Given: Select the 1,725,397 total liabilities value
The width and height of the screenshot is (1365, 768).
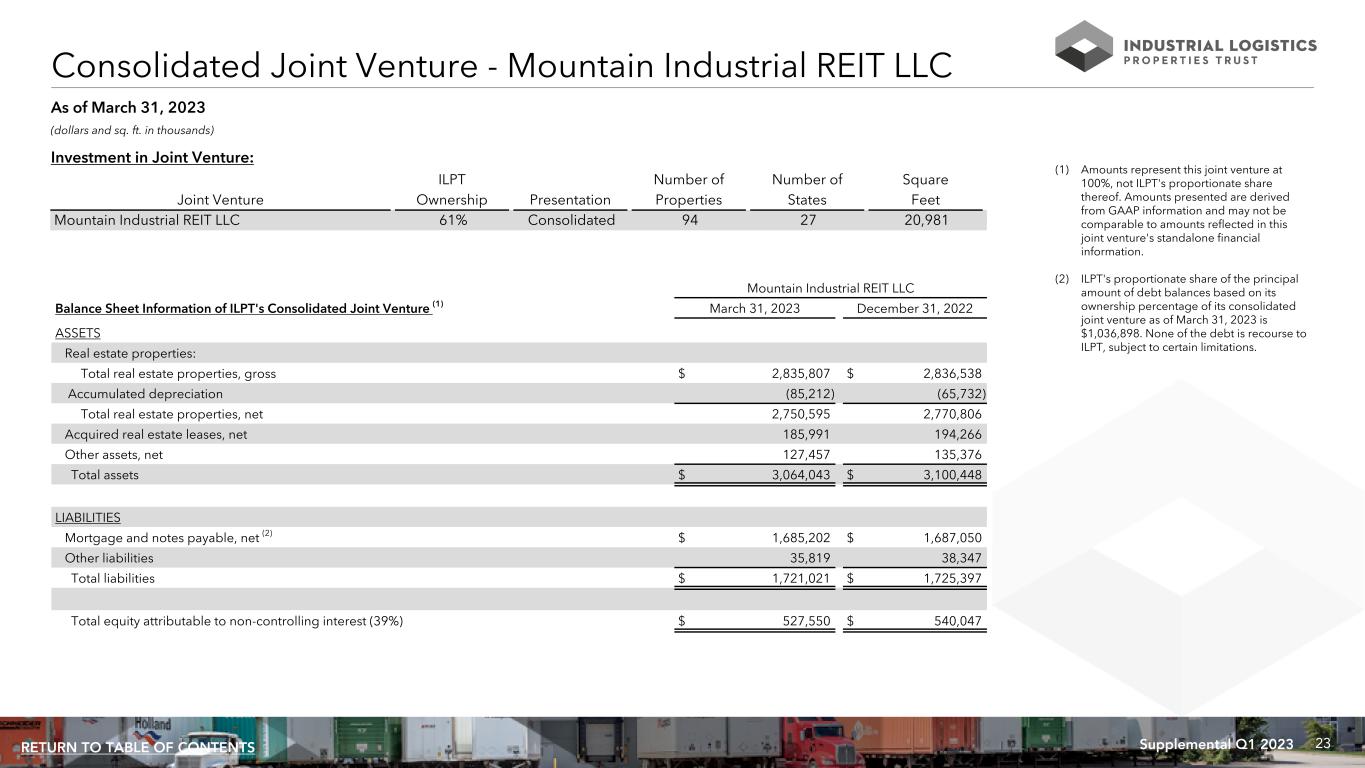Looking at the screenshot, I should [x=954, y=578].
